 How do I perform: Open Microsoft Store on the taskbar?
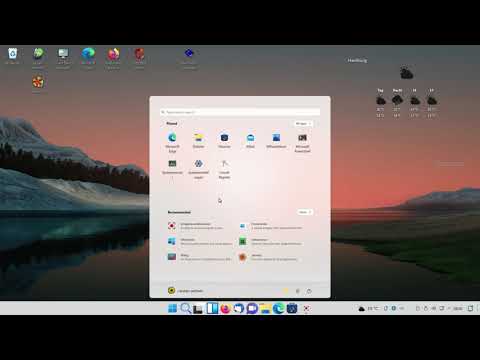292,308
